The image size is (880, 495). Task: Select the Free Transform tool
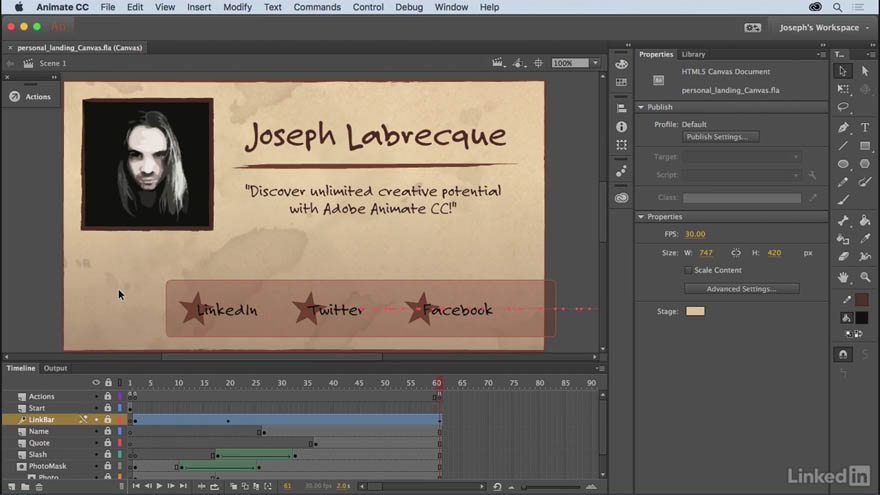click(843, 89)
